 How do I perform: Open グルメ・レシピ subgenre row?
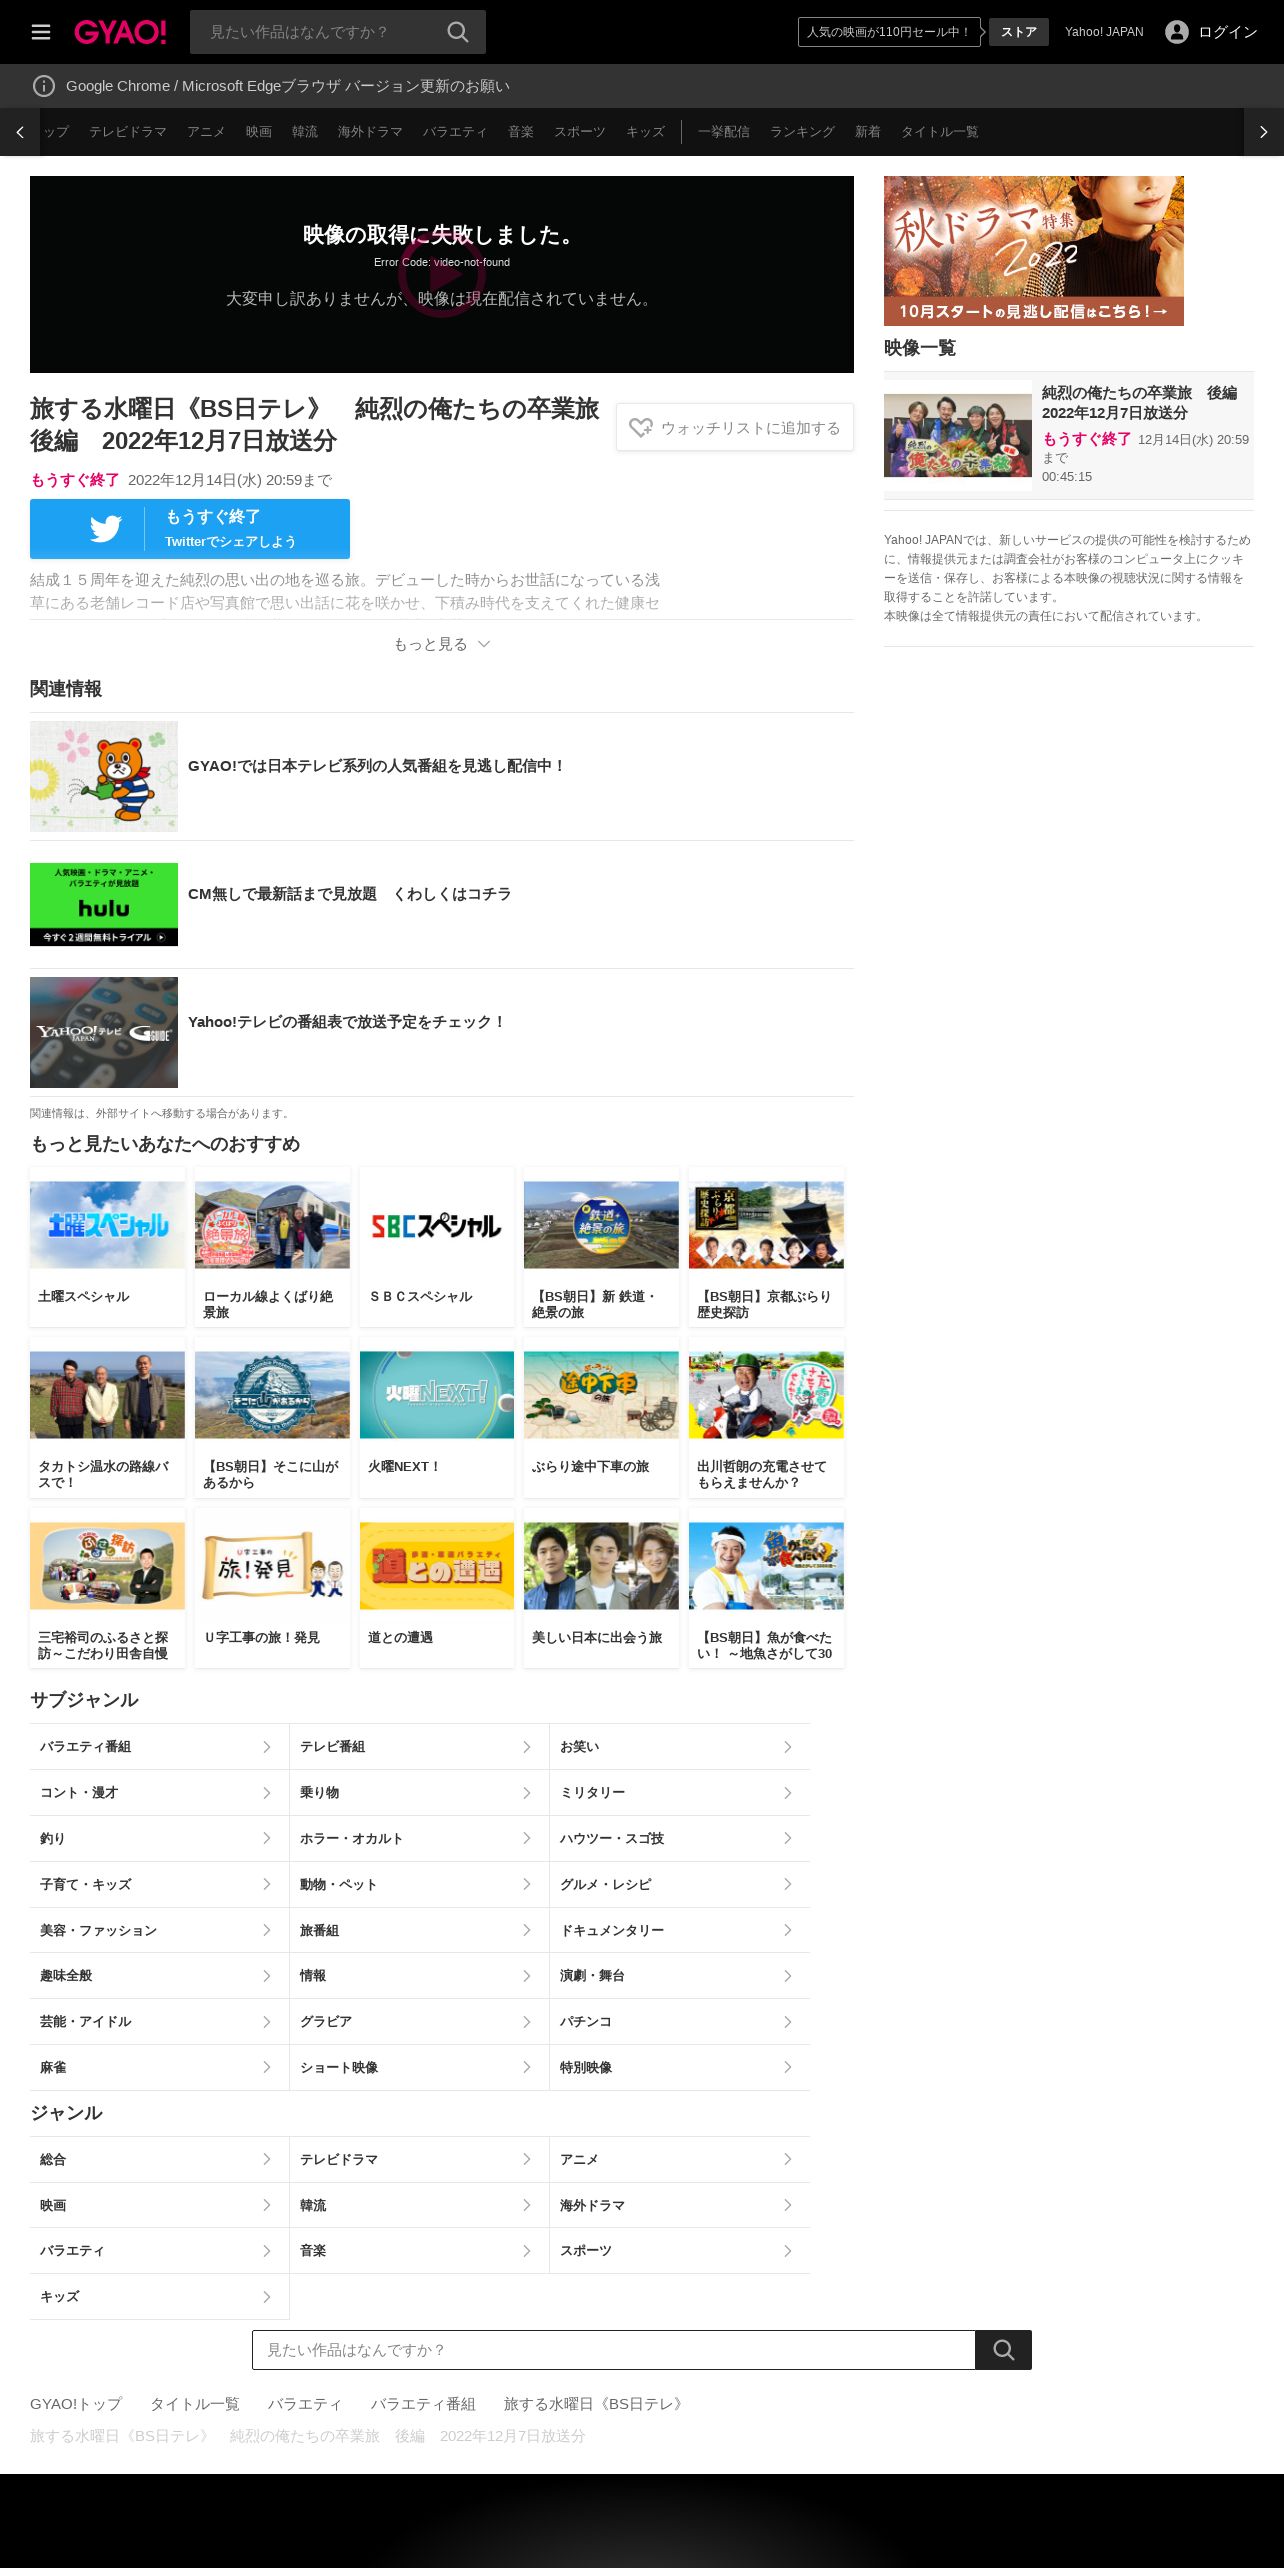[x=680, y=1885]
